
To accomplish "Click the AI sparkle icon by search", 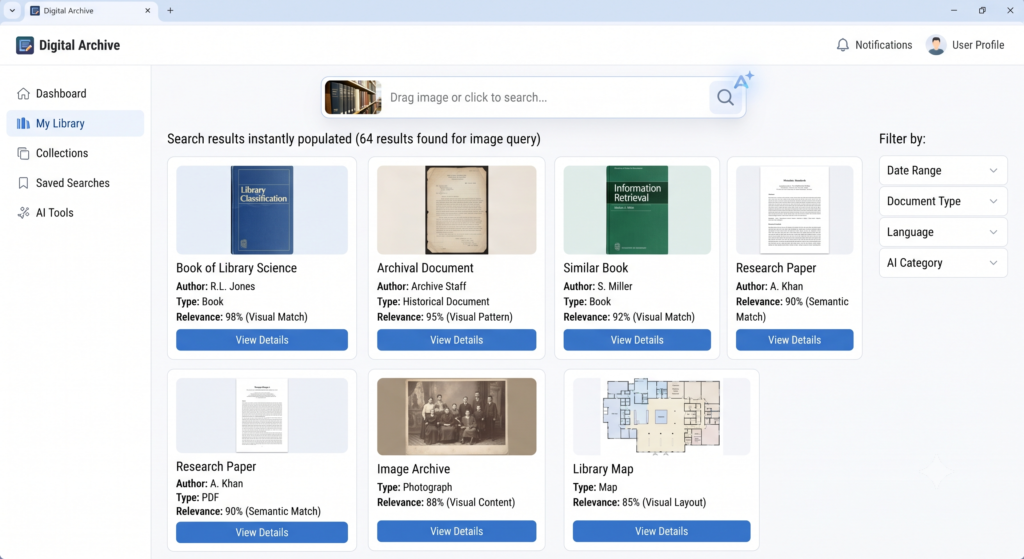I will [x=744, y=80].
